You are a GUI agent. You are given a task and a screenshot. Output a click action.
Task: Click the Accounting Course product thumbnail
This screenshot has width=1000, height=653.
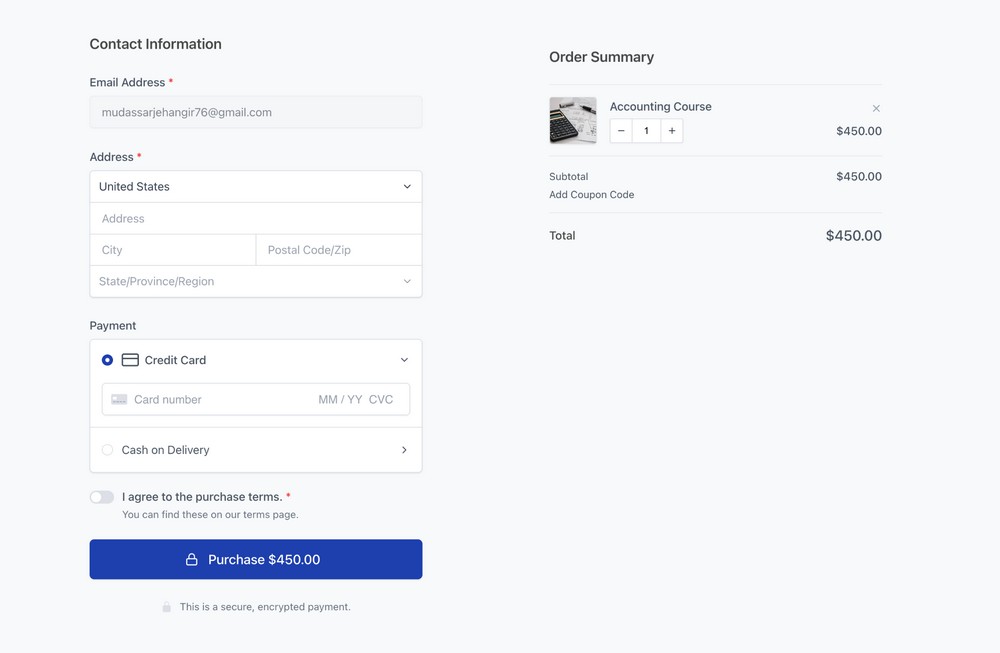(x=572, y=120)
